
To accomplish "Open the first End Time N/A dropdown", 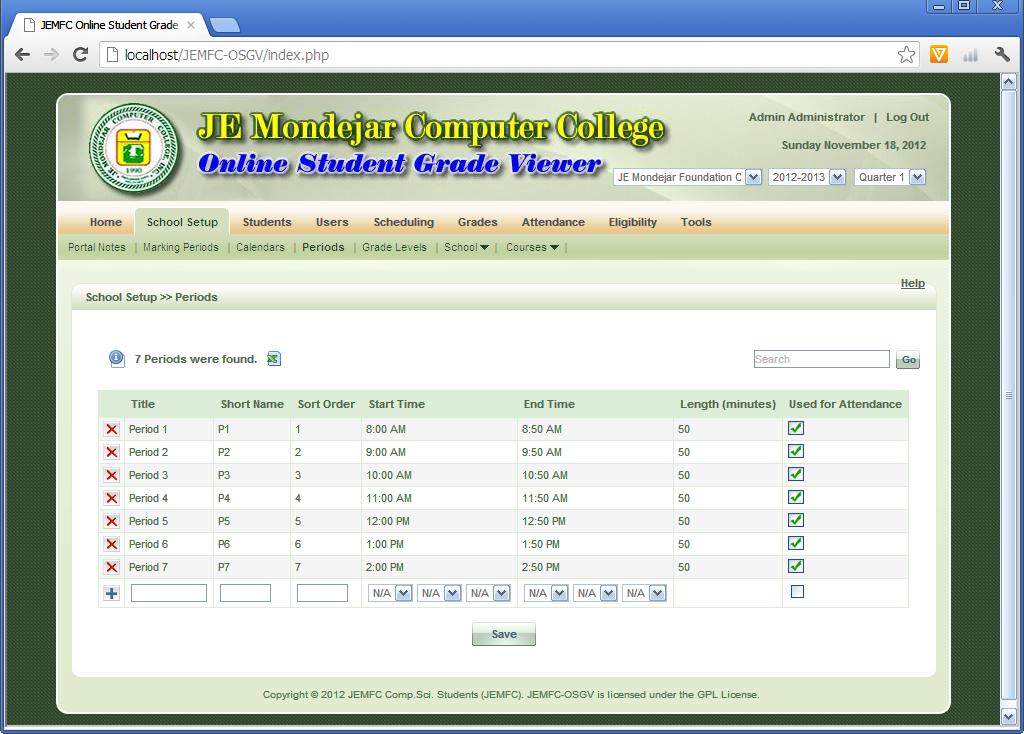I will click(x=546, y=593).
